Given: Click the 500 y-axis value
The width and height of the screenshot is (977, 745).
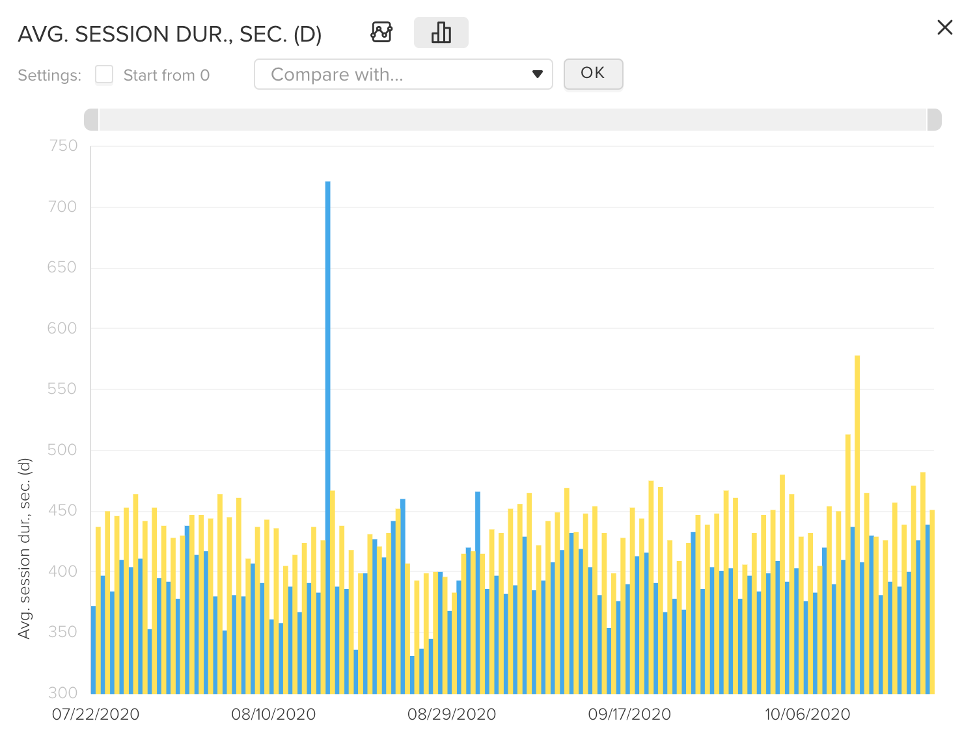Looking at the screenshot, I should [x=62, y=450].
